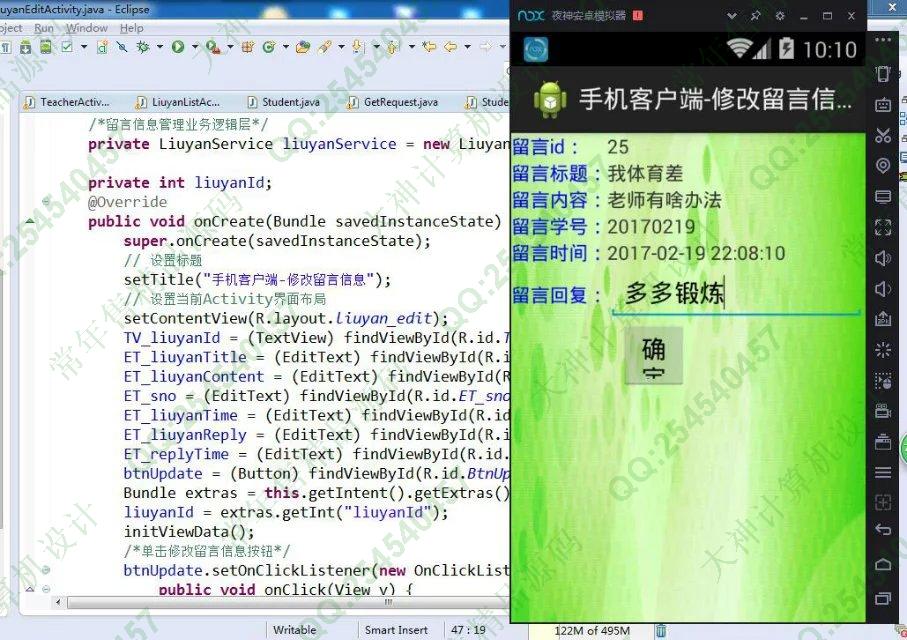Screen dimensions: 907x640
Task: Click the Nox video recorder icon
Action: point(883,411)
